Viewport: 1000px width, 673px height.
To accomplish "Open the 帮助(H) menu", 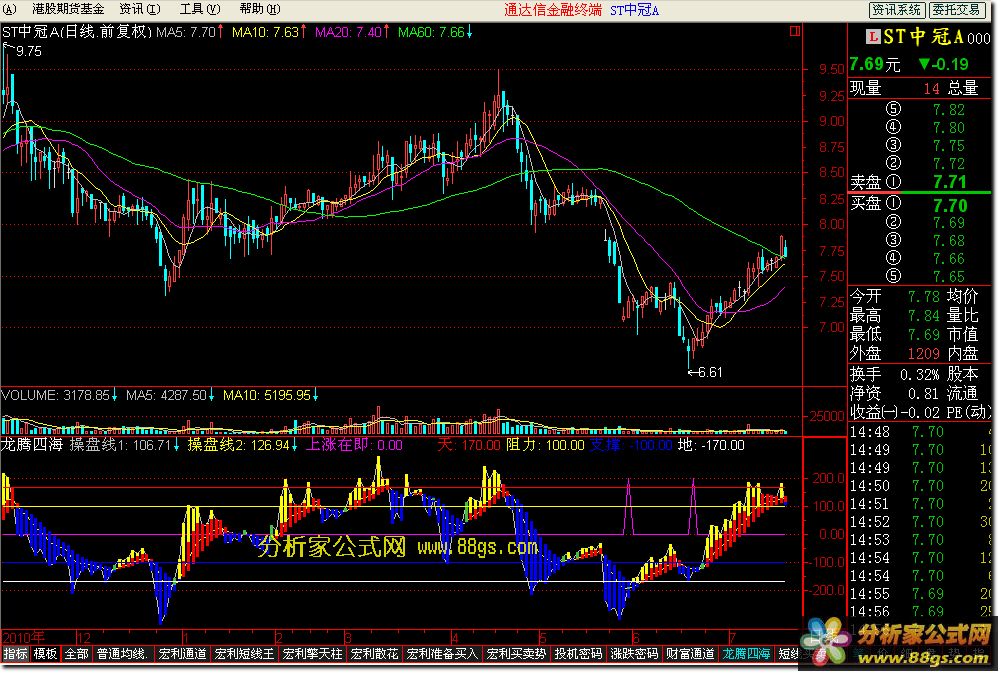I will point(260,9).
